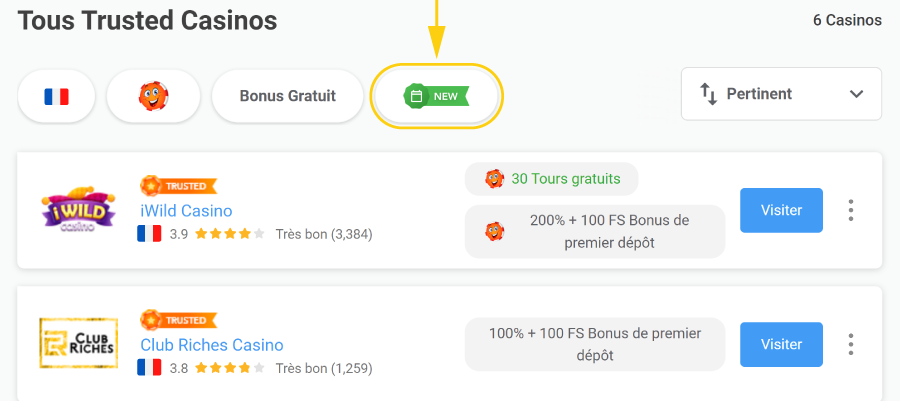Open the Club Riches Casino link
The height and width of the screenshot is (401, 900).
[211, 345]
